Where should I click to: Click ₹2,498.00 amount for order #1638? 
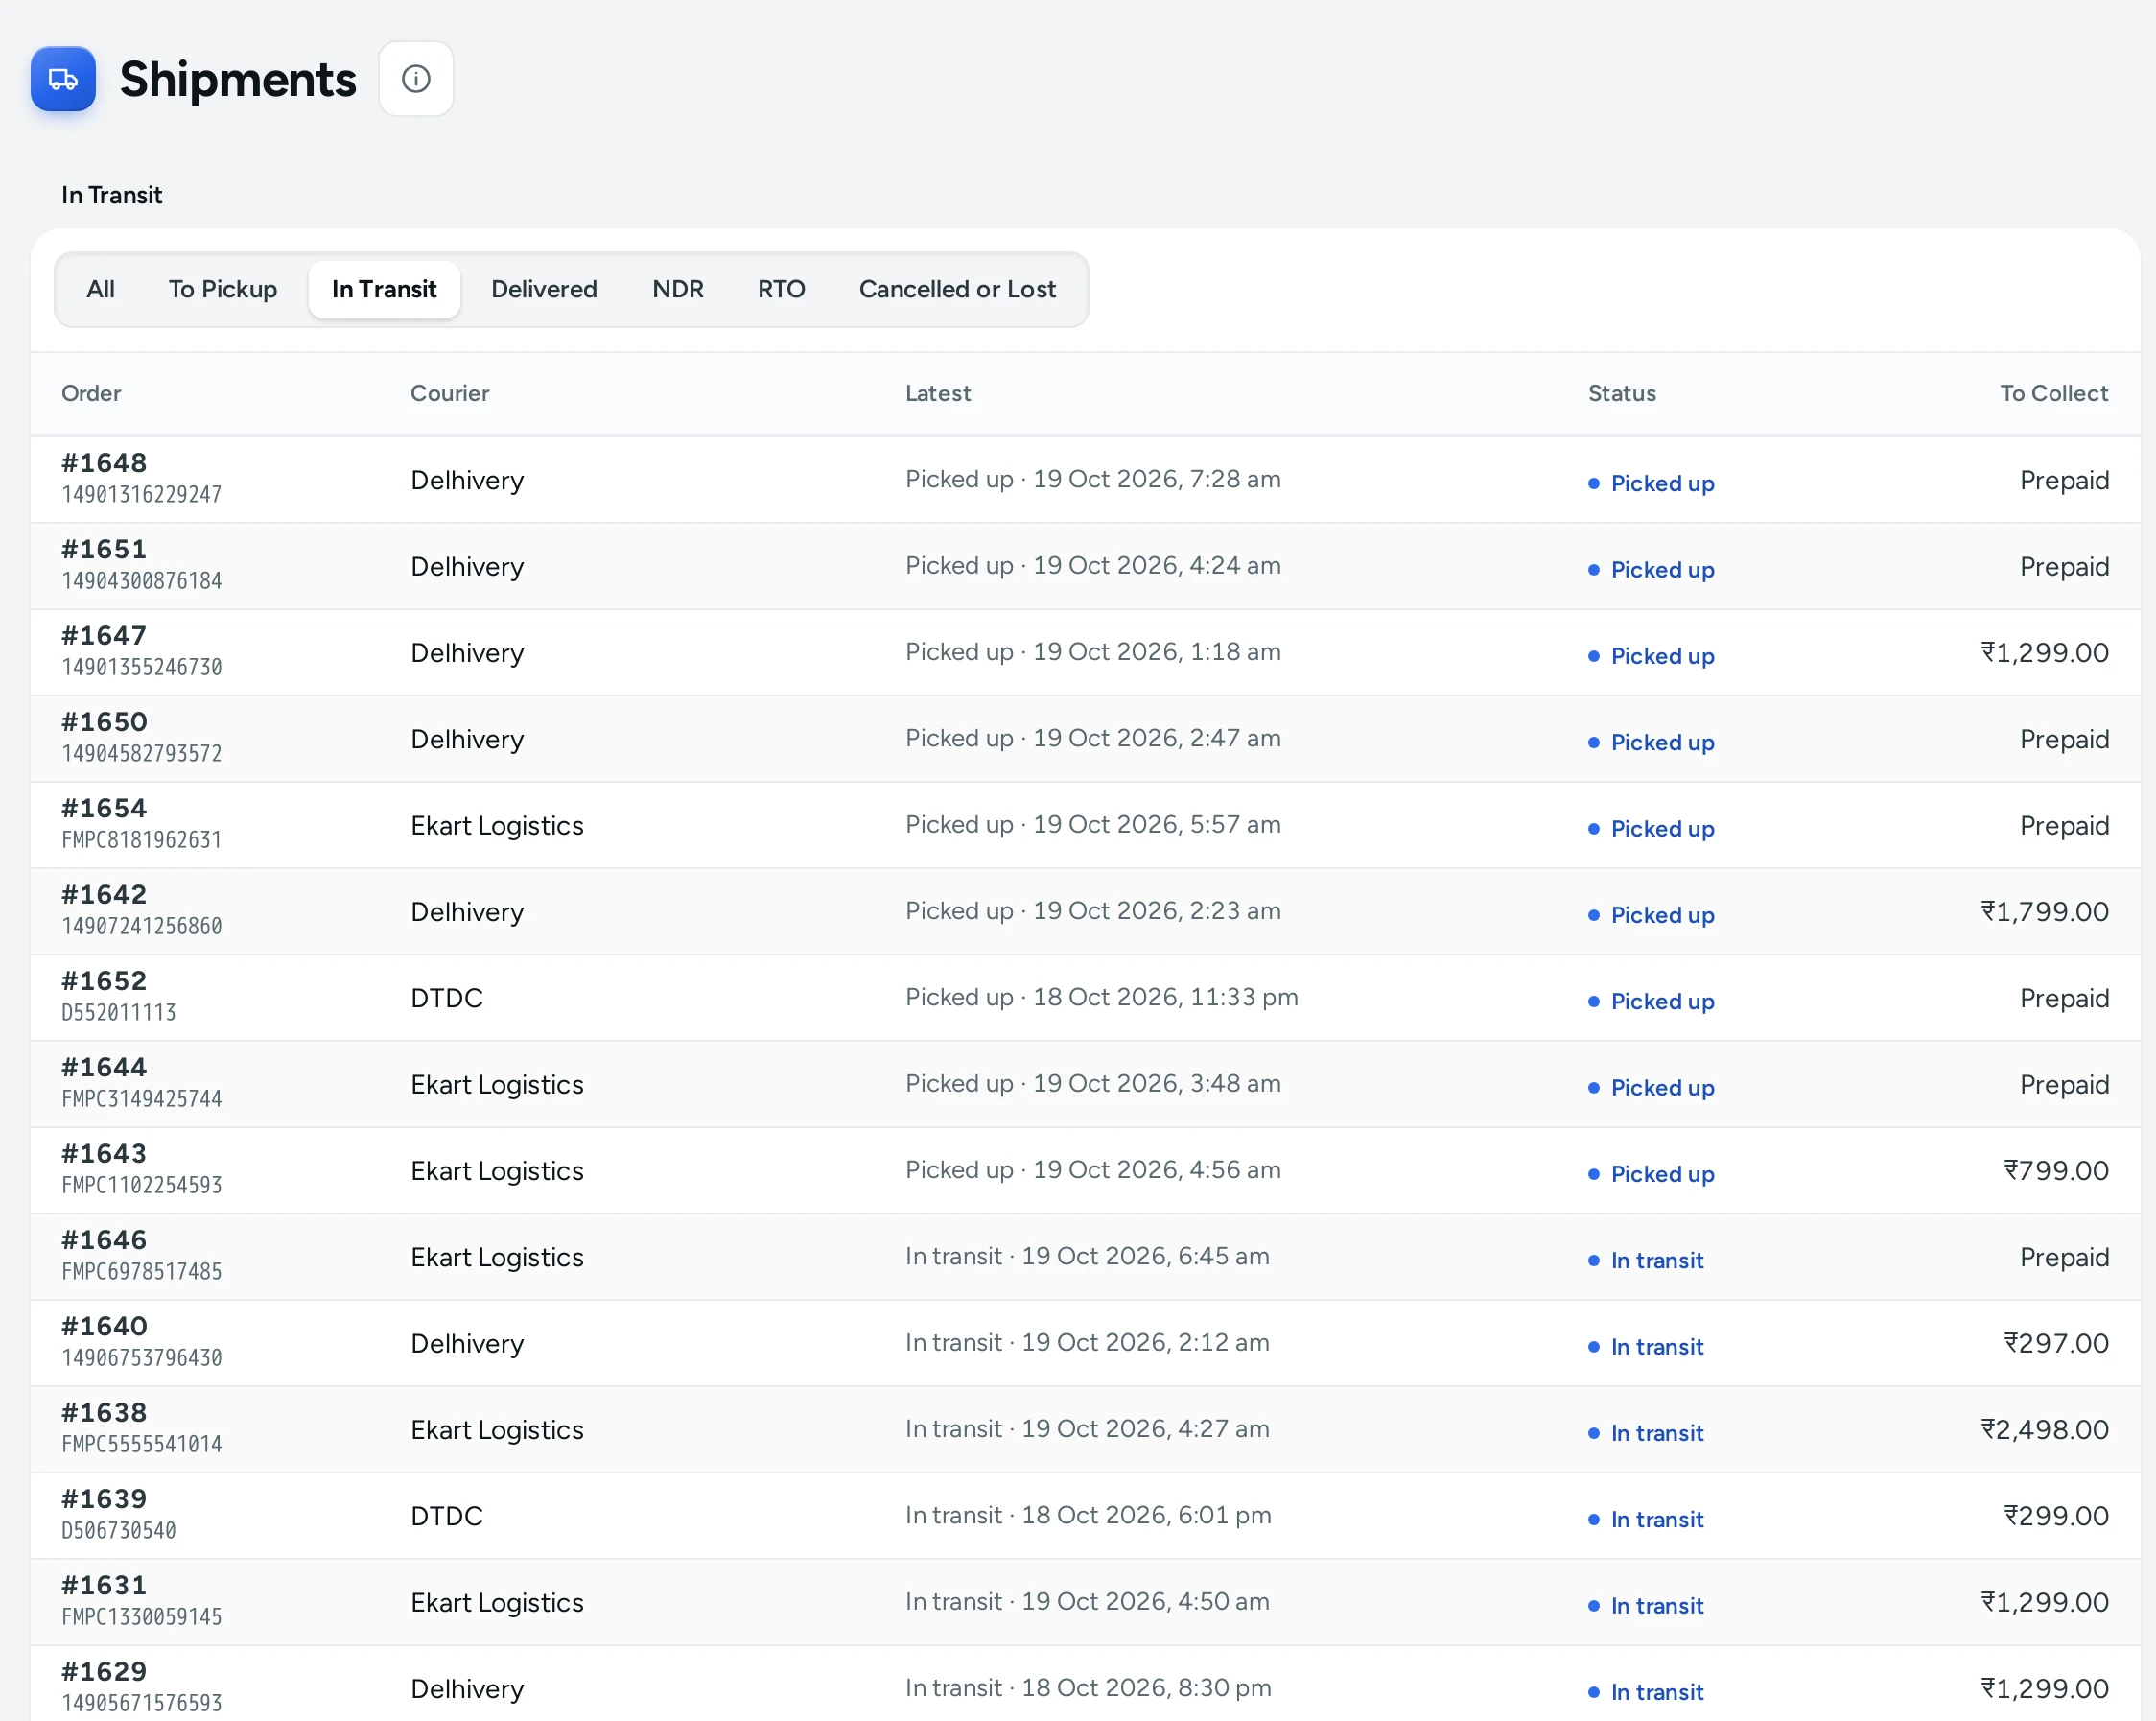click(x=2045, y=1429)
